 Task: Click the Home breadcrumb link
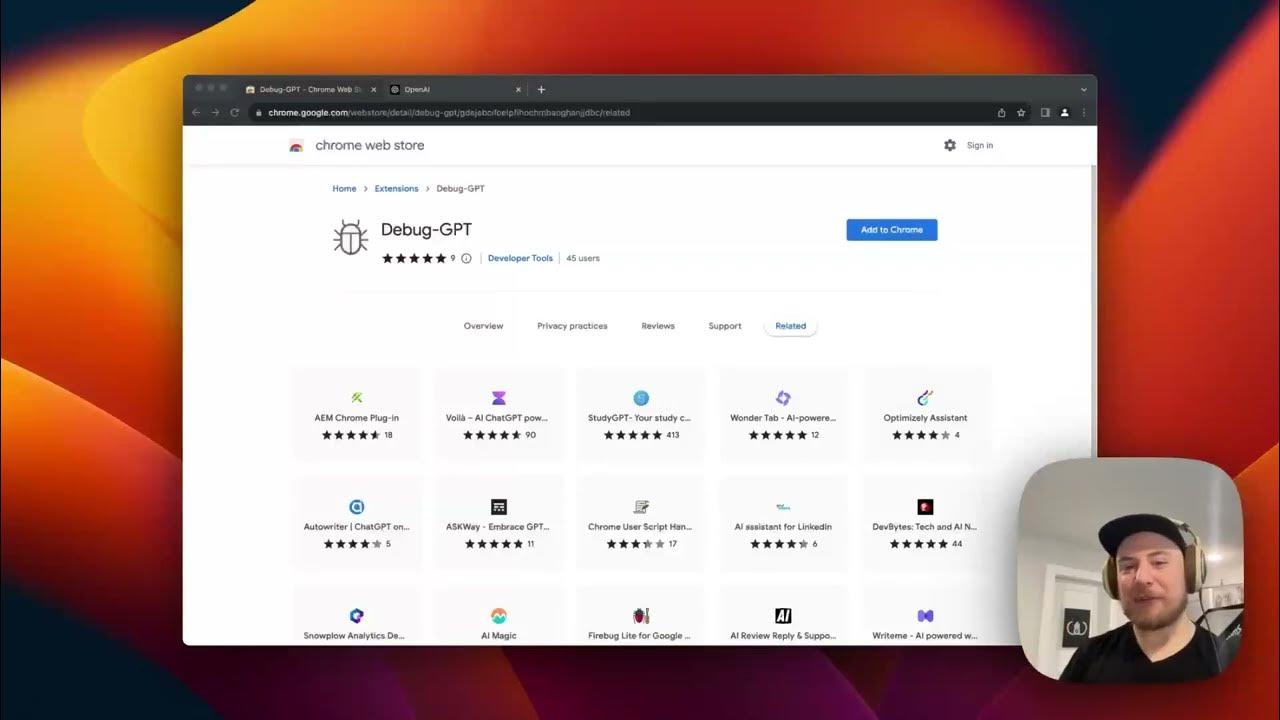(x=344, y=188)
